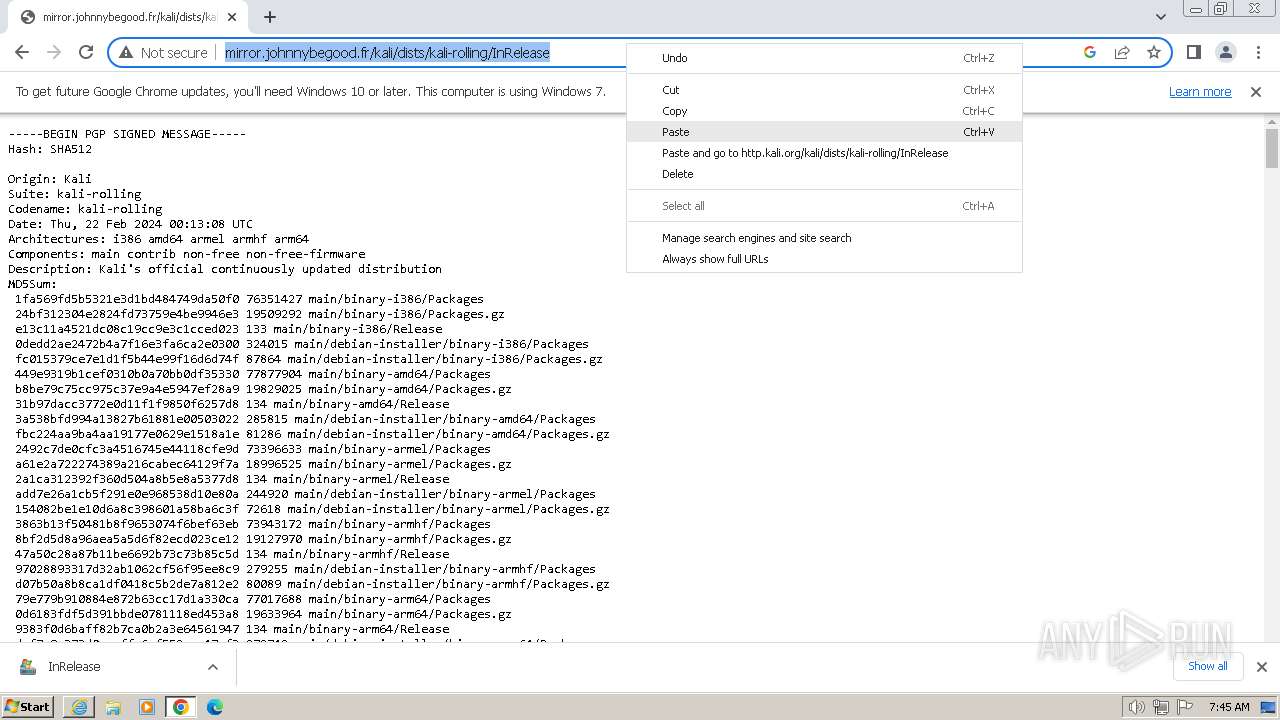Image resolution: width=1280 pixels, height=720 pixels.
Task: Close the downloads bar
Action: pyautogui.click(x=1261, y=667)
